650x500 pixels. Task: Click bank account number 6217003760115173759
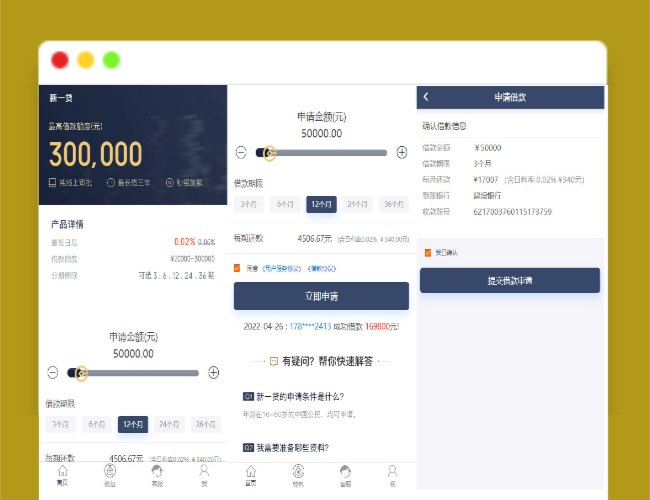[512, 212]
